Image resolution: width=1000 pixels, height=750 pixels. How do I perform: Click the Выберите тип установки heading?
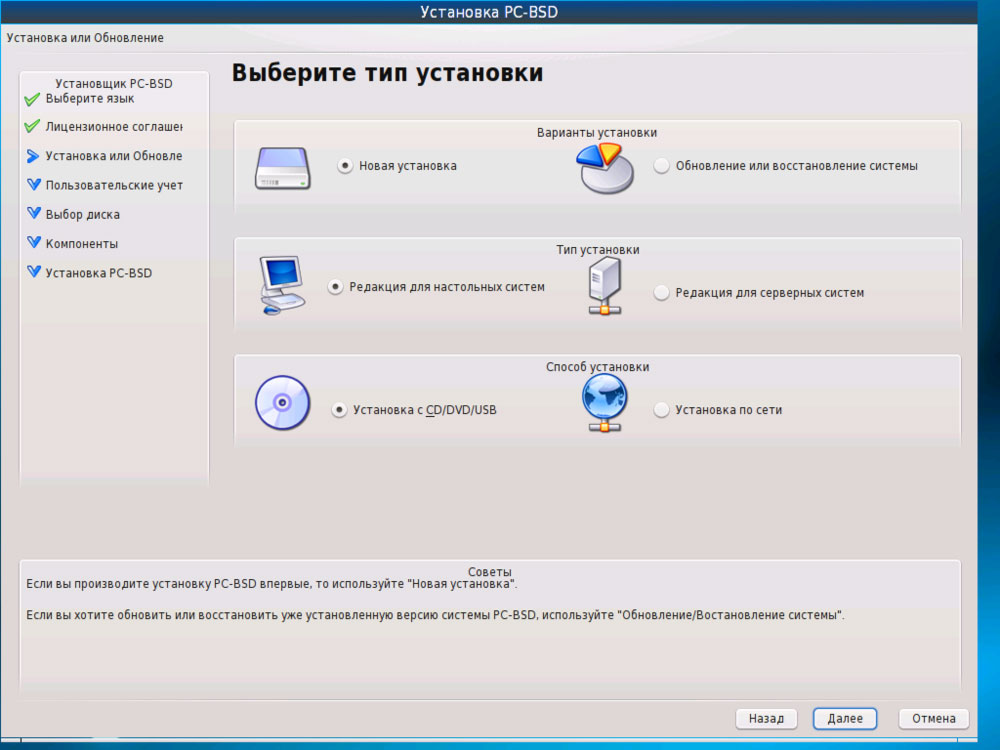[x=387, y=73]
